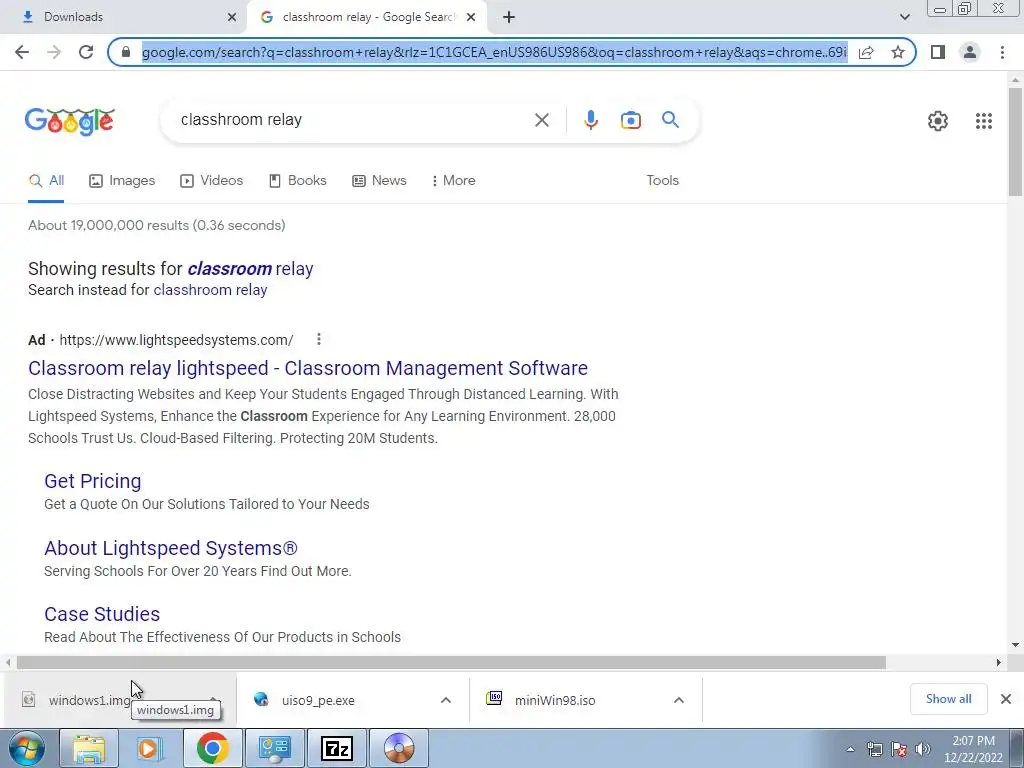
Task: Select the All results tab
Action: tap(46, 181)
